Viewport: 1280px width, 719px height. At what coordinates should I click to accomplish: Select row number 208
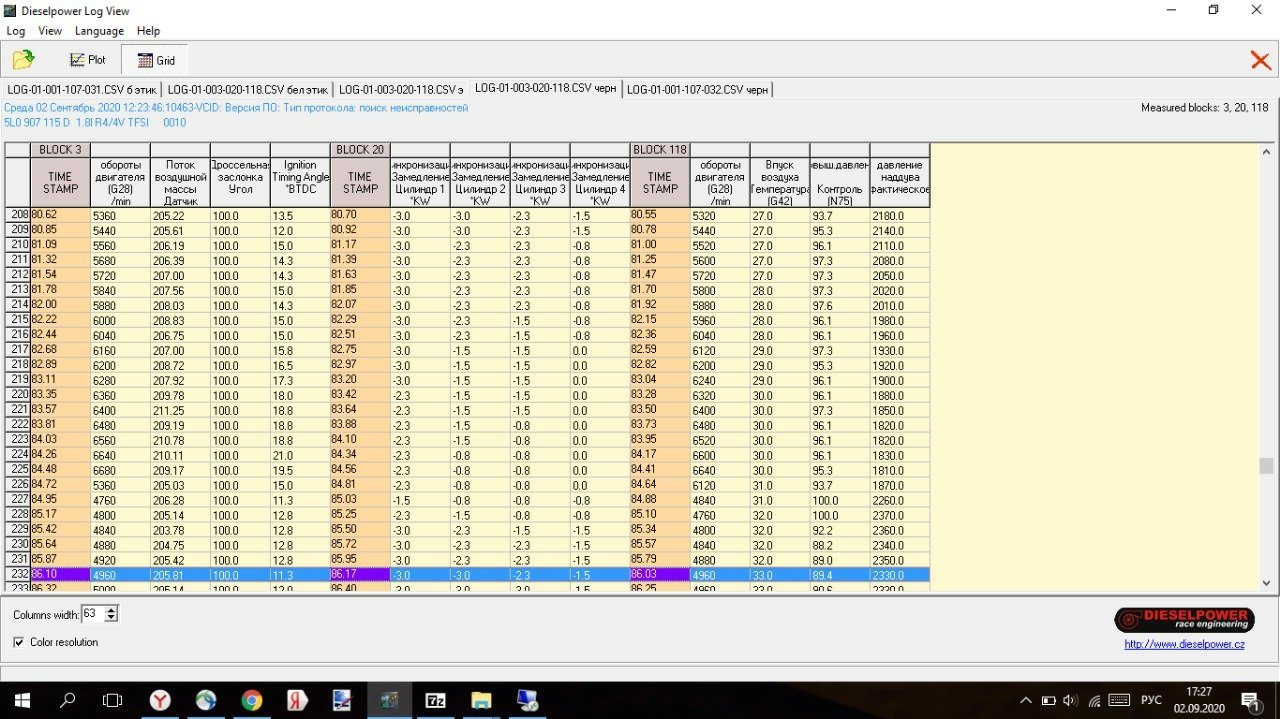tap(18, 215)
